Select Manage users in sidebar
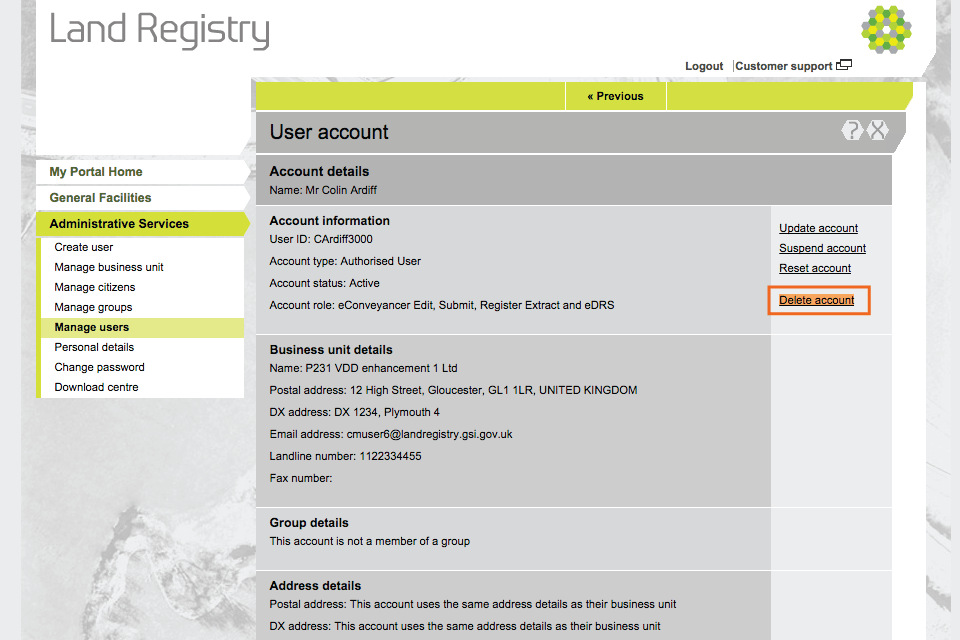Viewport: 960px width, 640px height. point(142,328)
